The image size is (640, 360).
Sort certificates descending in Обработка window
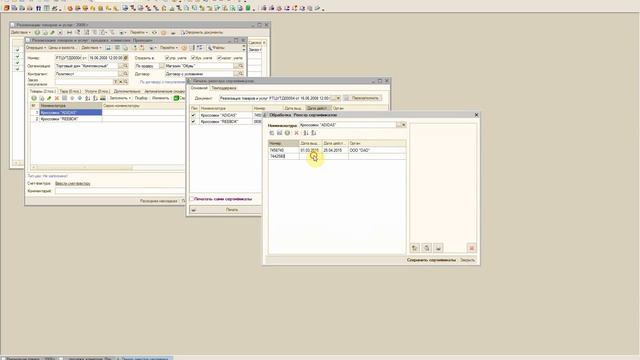coord(313,133)
